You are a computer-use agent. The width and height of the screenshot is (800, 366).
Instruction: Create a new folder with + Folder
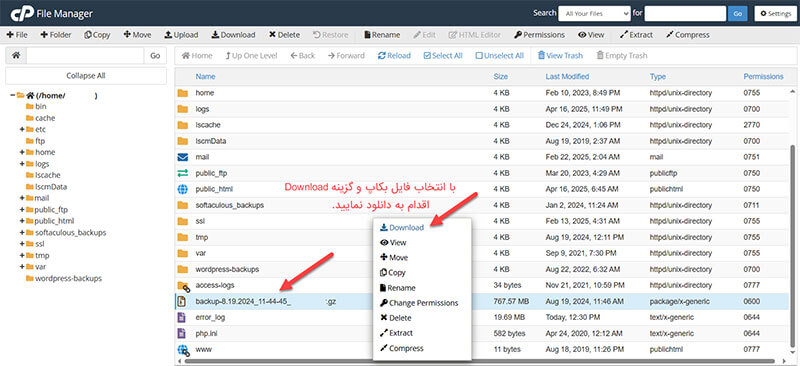(x=56, y=35)
